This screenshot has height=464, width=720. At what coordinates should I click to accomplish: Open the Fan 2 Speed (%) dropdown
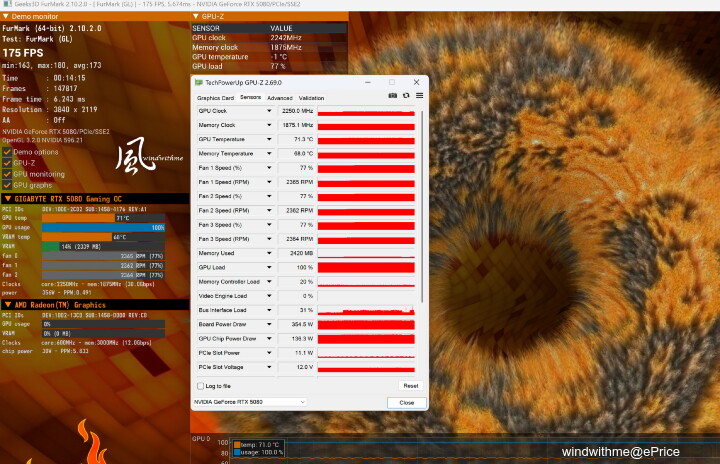[269, 196]
